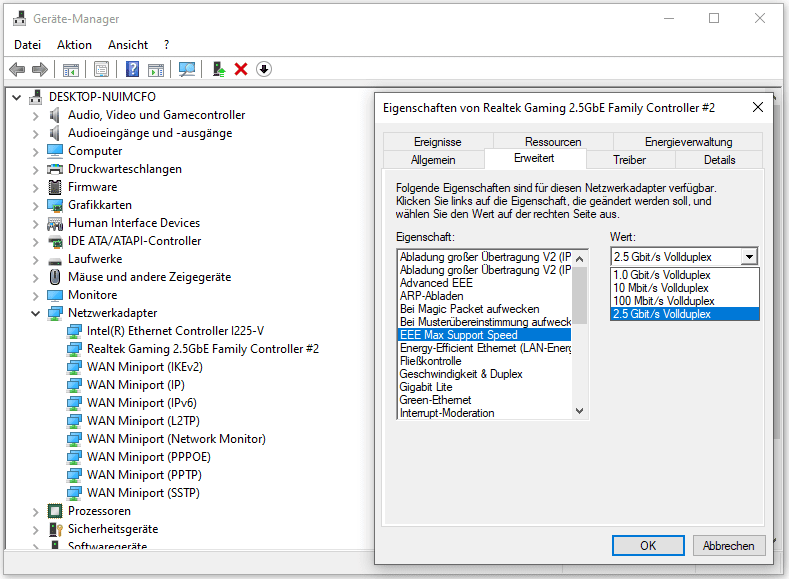Click the blue Help question mark icon
Image resolution: width=789 pixels, height=579 pixels.
coord(132,69)
